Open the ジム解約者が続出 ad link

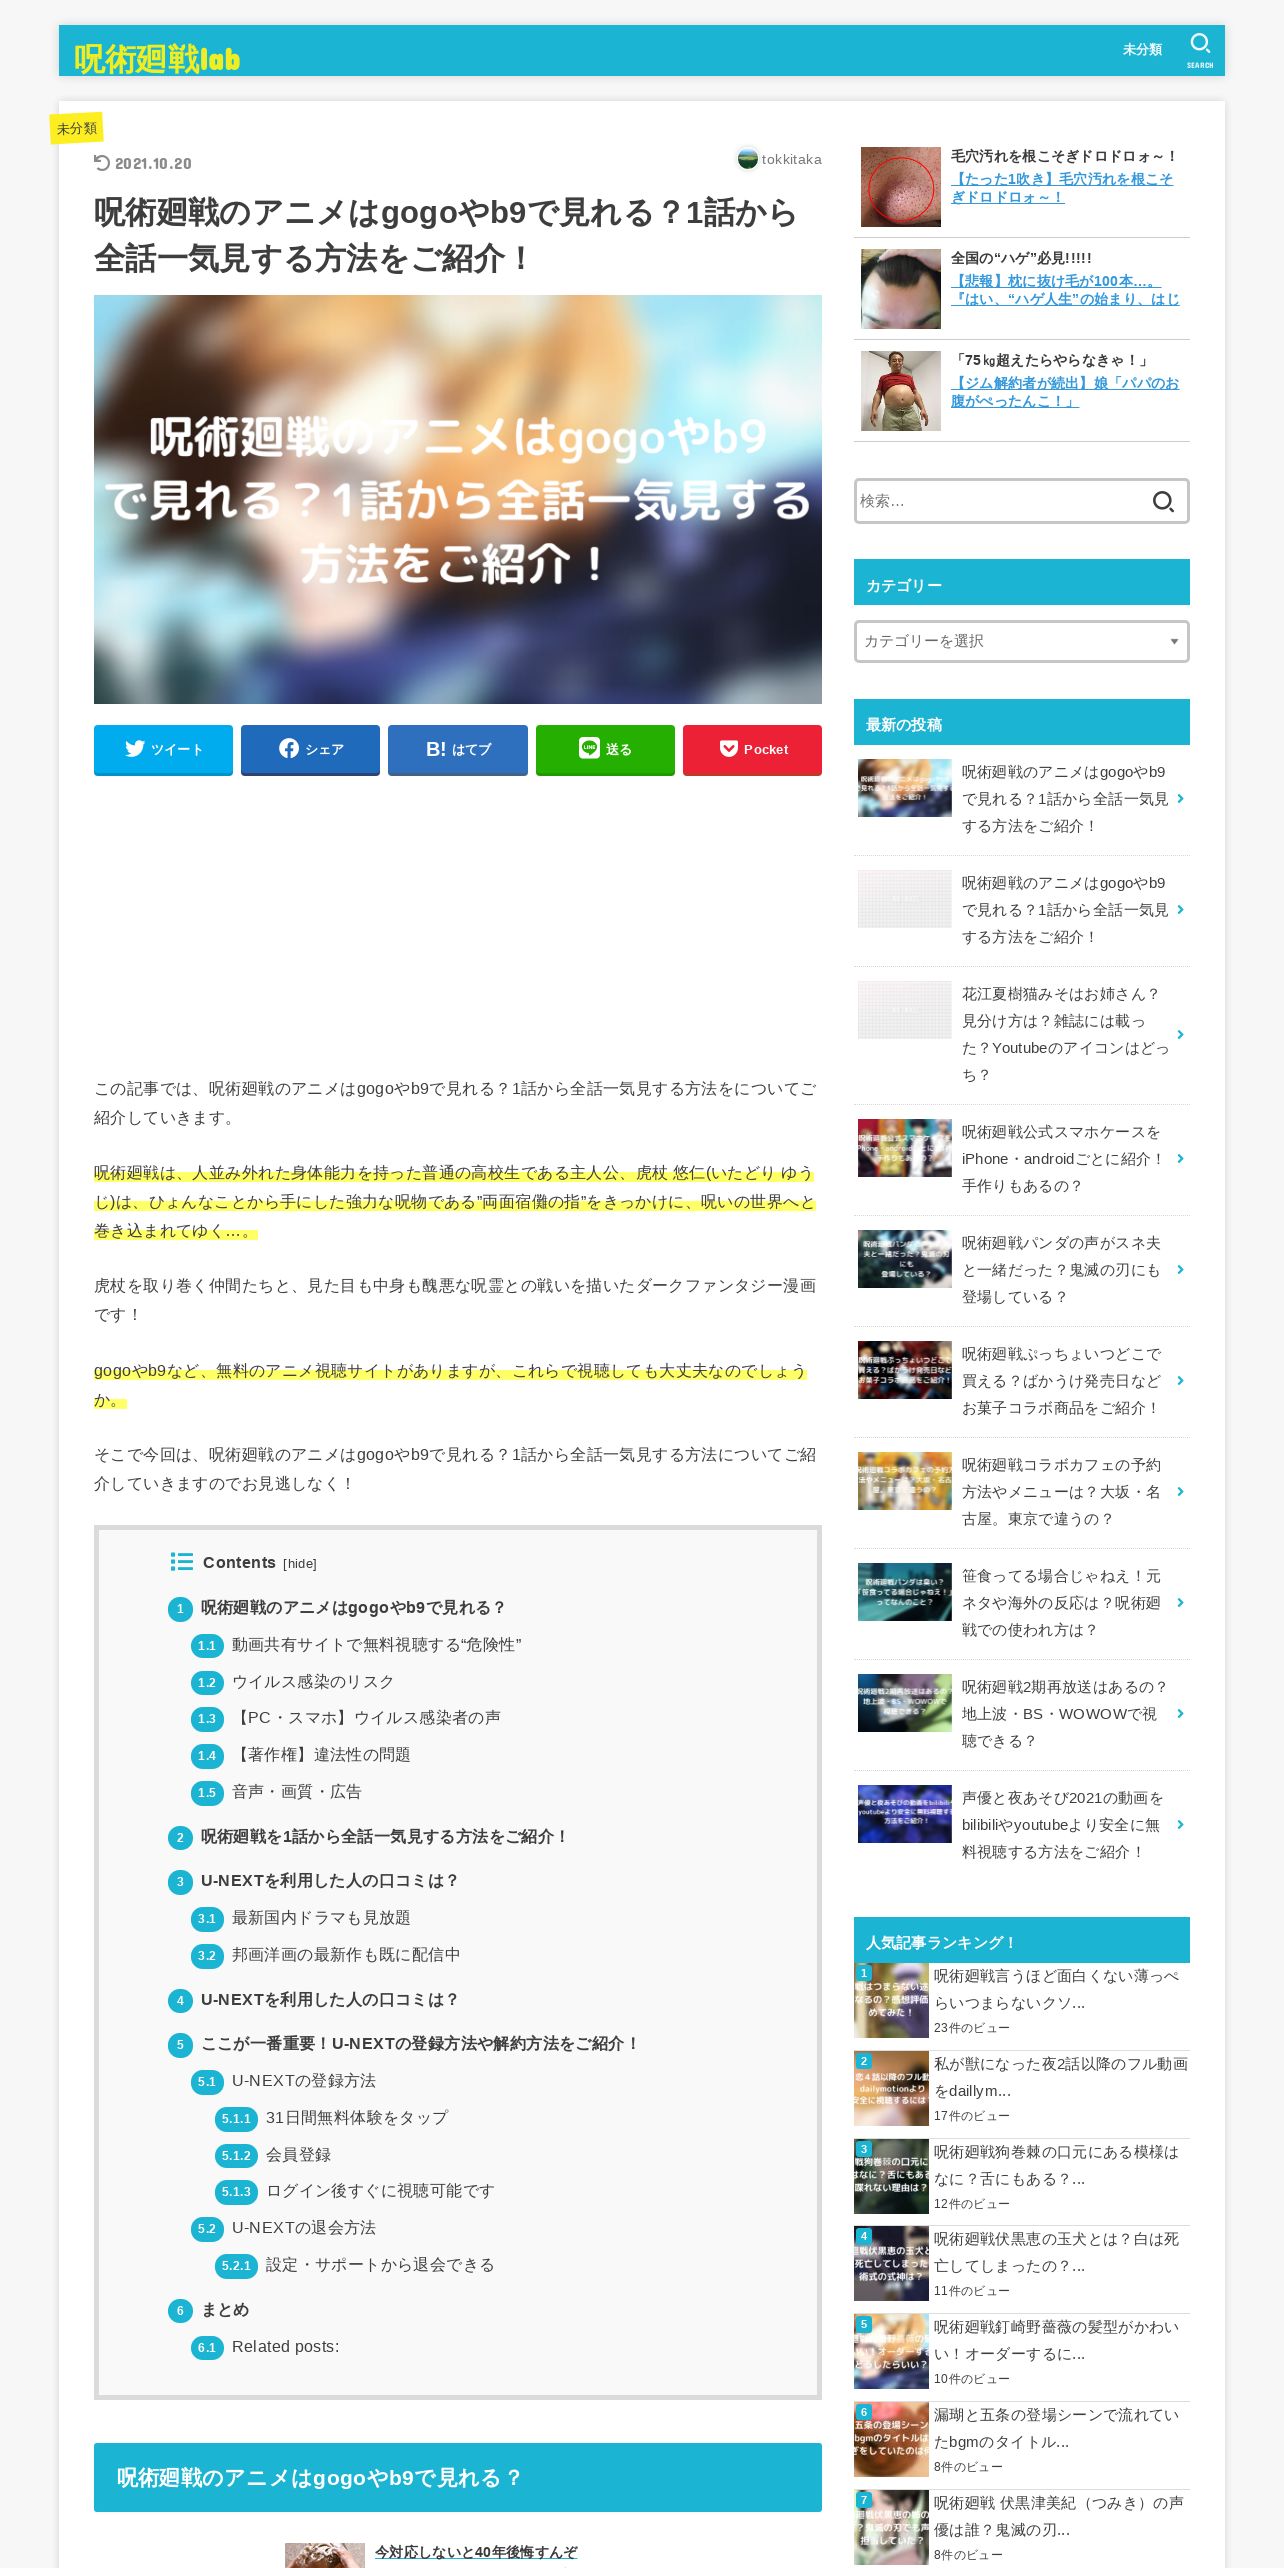click(1065, 391)
